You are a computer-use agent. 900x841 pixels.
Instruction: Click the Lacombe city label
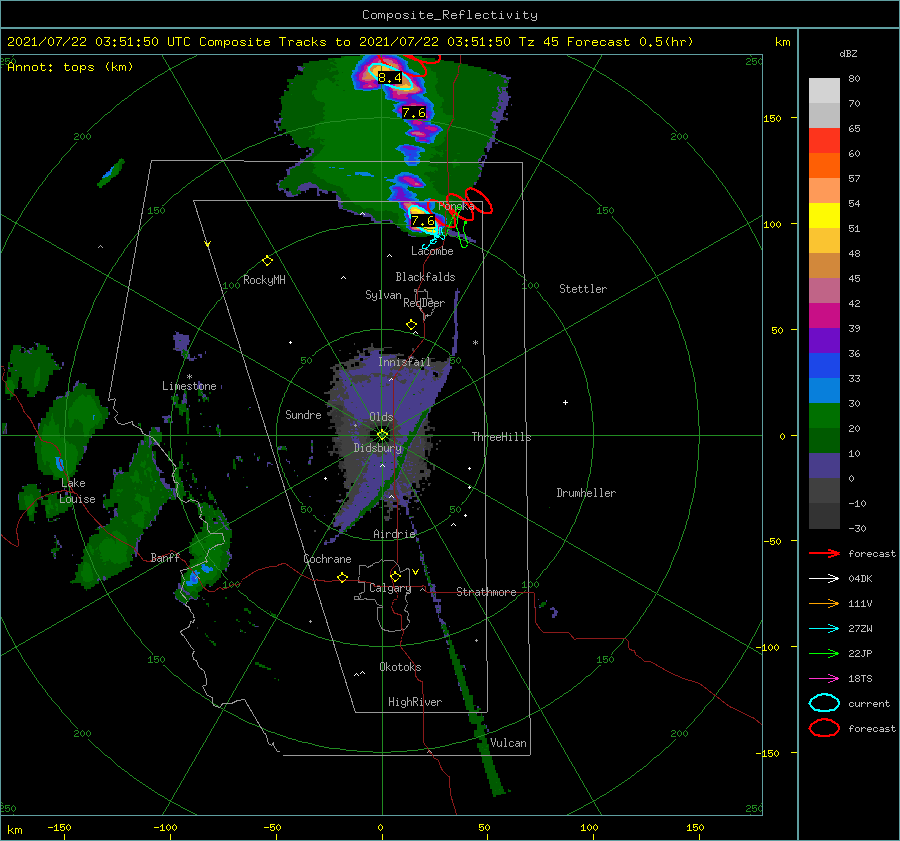[x=432, y=251]
